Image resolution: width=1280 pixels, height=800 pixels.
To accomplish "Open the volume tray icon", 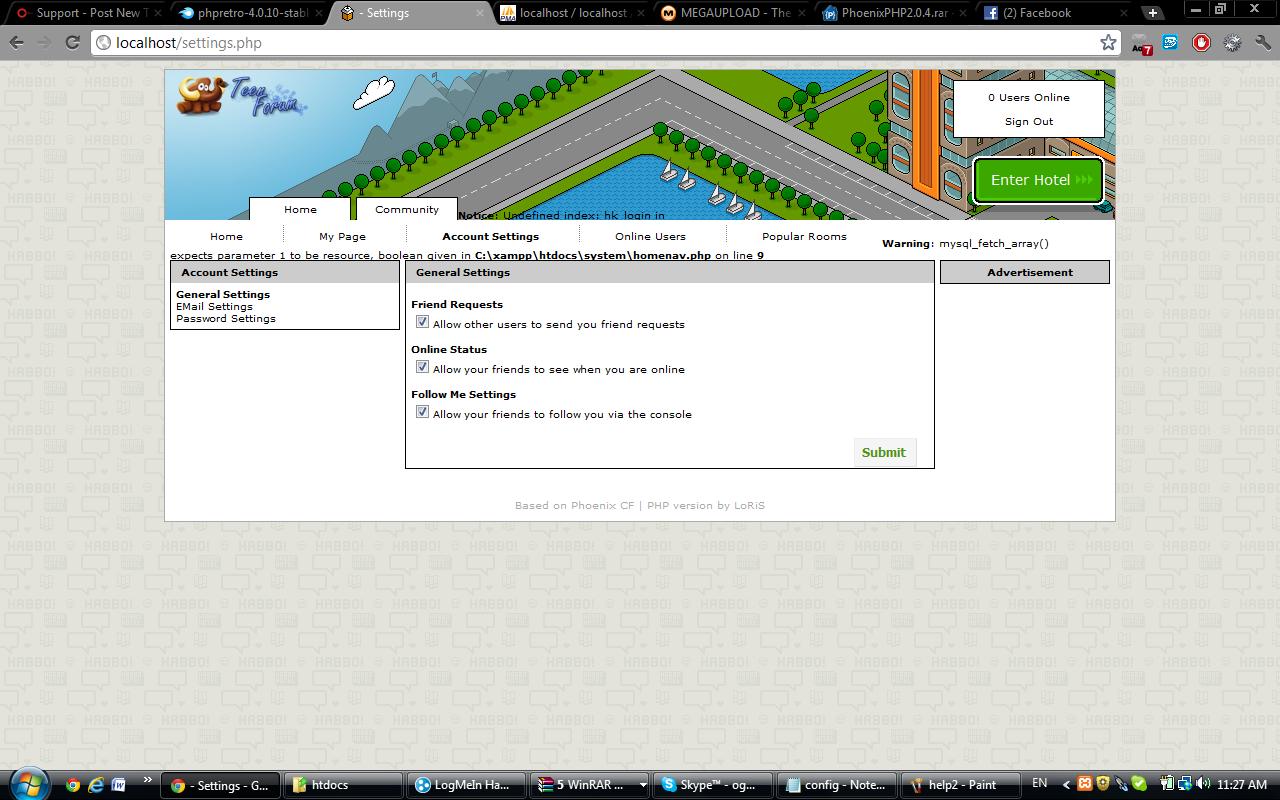I will coord(1205,785).
